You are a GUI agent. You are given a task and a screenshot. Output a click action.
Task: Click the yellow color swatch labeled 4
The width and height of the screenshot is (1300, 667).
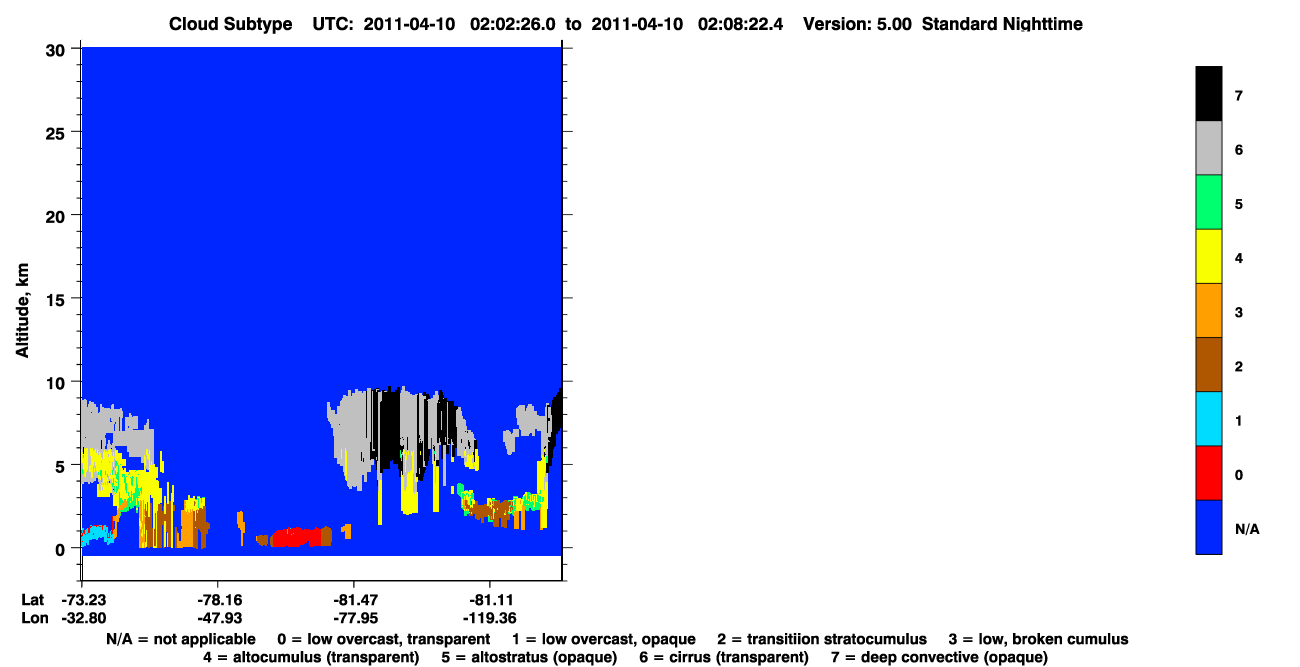tap(1208, 256)
